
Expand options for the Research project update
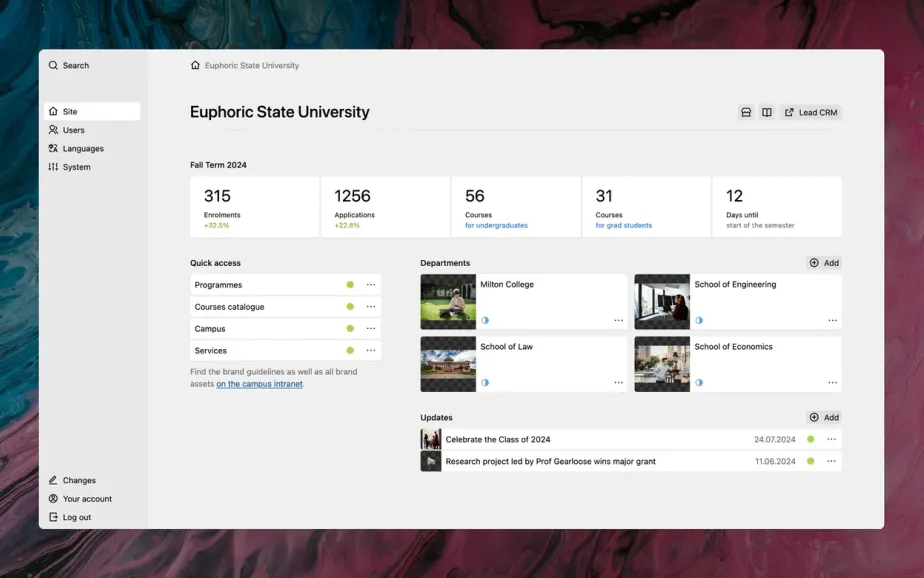831,461
